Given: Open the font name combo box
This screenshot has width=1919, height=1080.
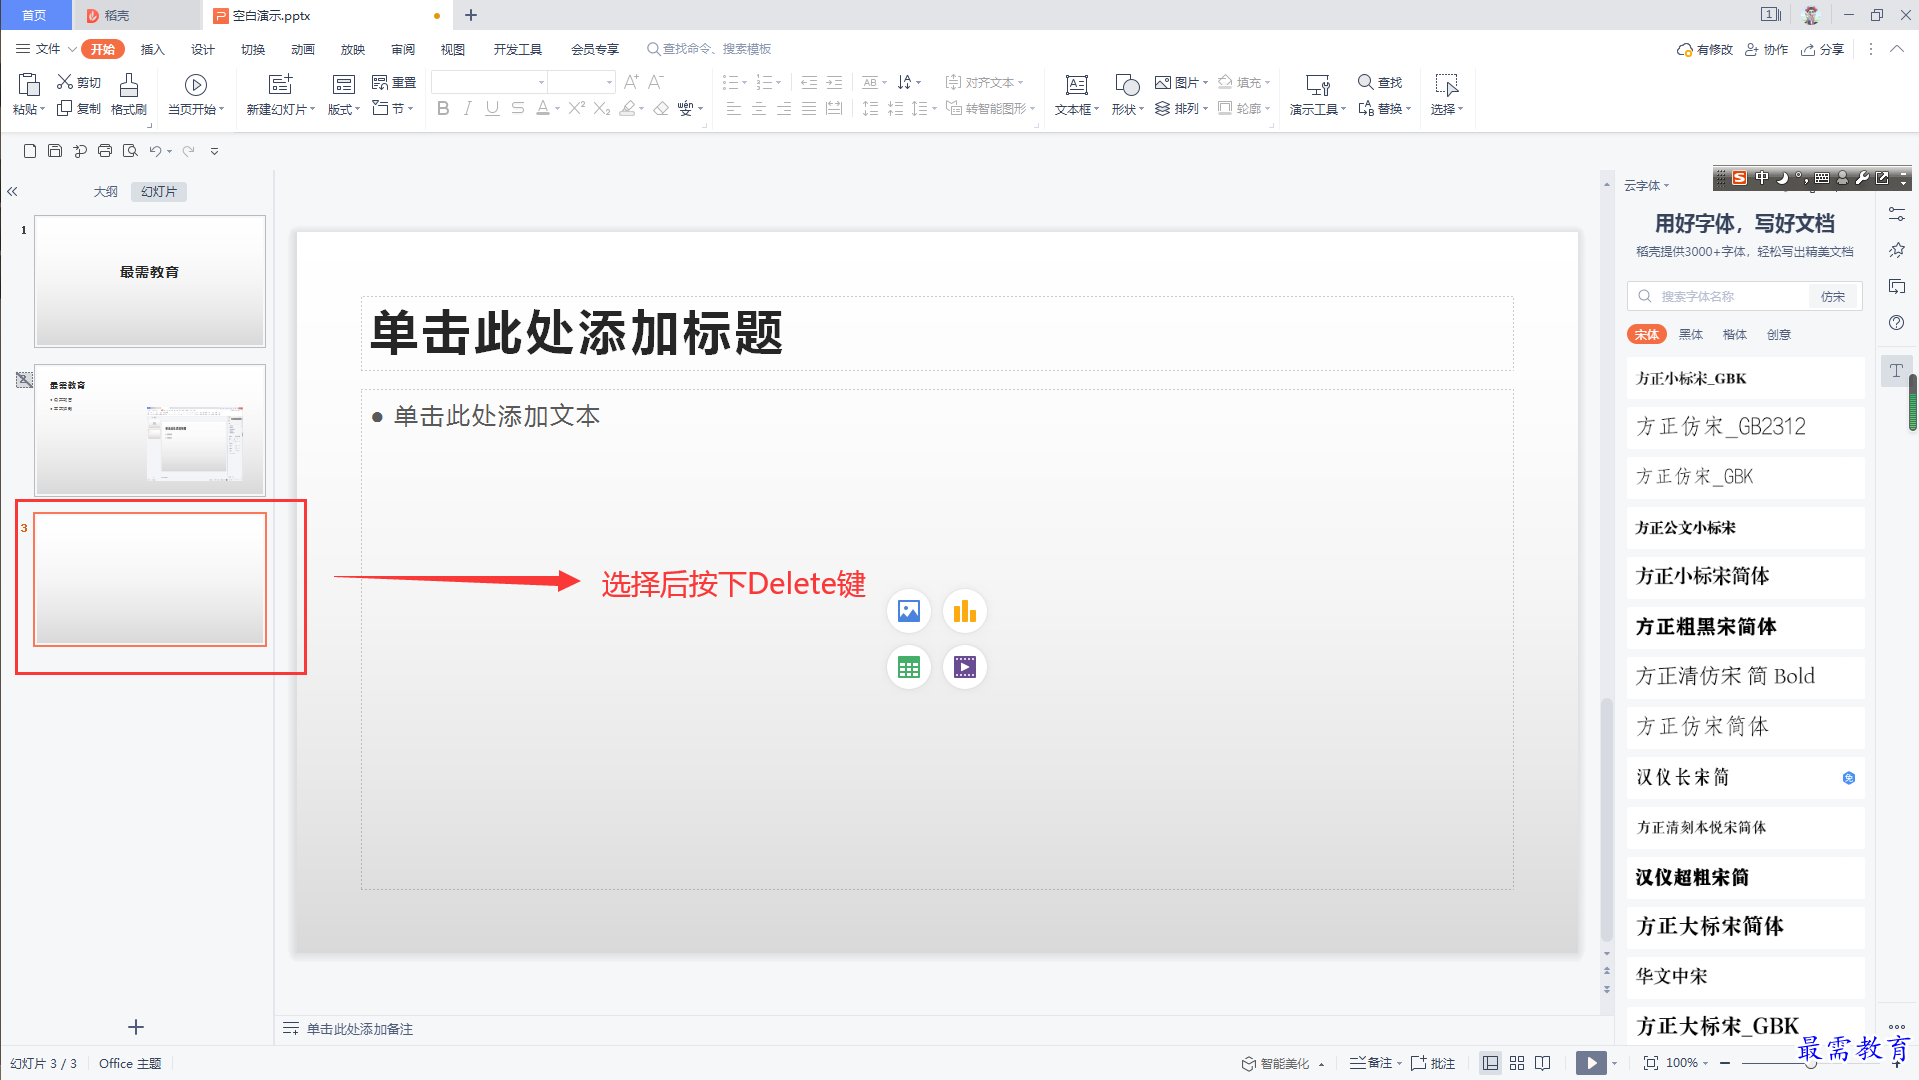Looking at the screenshot, I should point(489,82).
